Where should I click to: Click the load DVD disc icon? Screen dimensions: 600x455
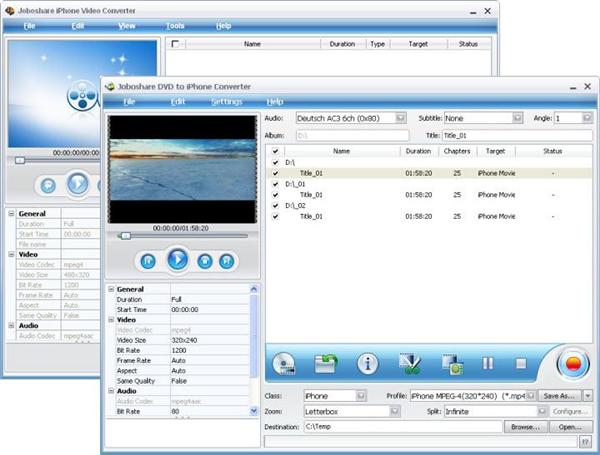285,365
